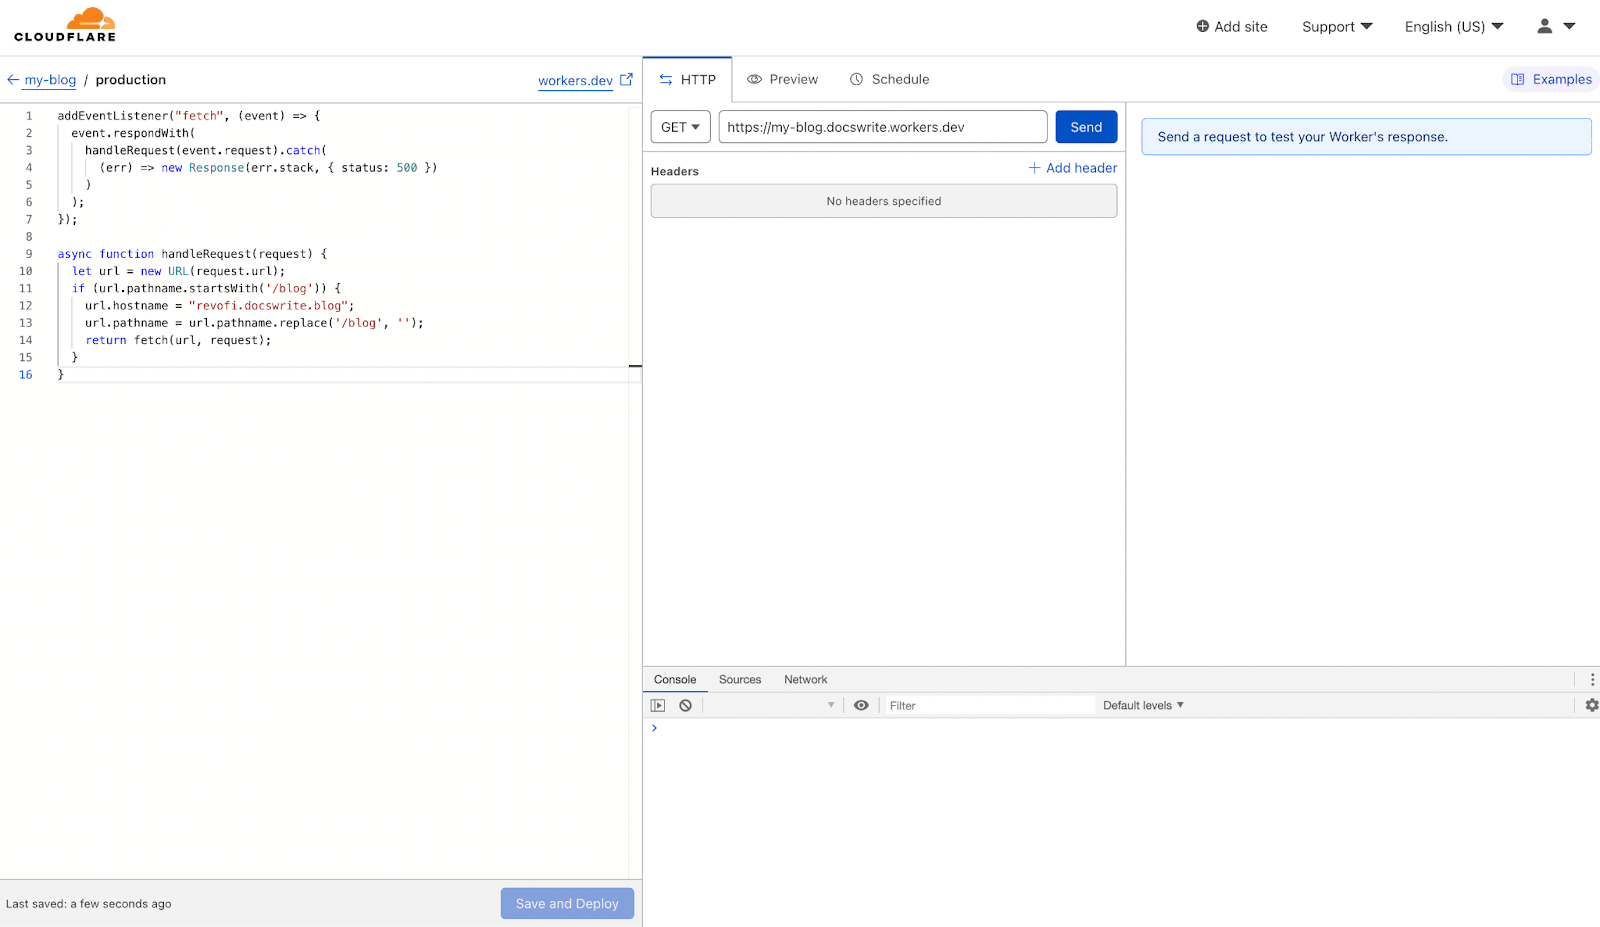
Task: Click 'Send a request to test' info banner
Action: point(1366,137)
